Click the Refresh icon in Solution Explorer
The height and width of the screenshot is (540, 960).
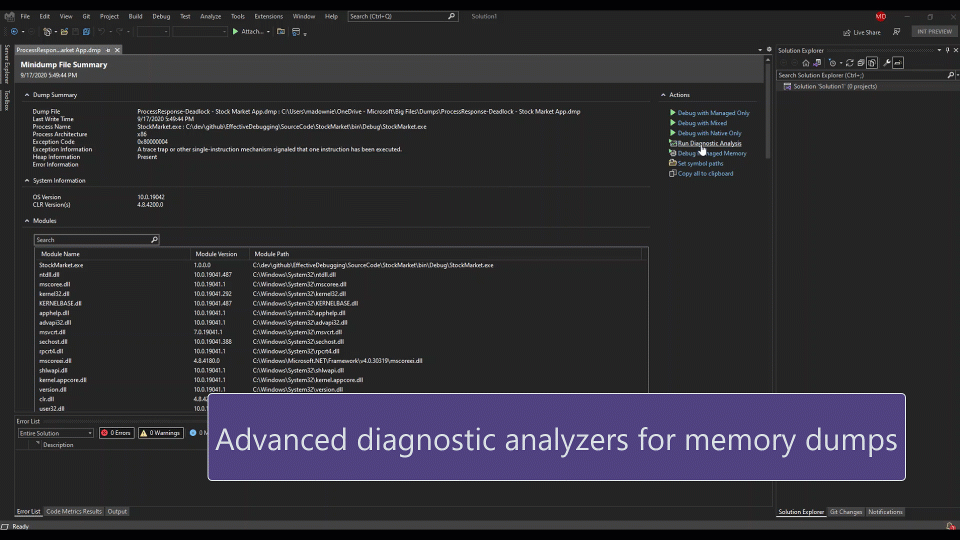[850, 63]
